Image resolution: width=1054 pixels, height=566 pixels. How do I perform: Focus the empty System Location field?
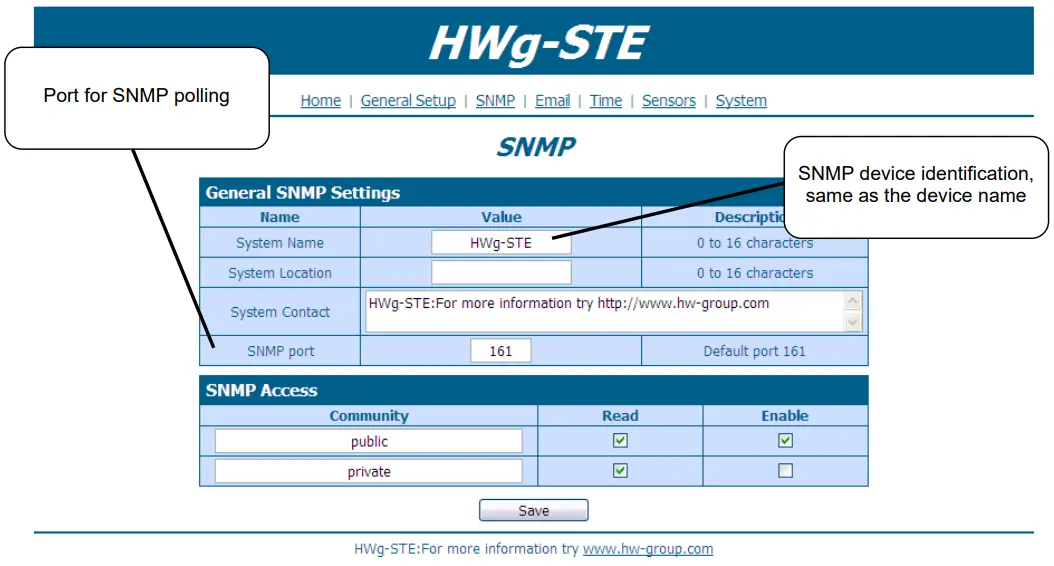(501, 273)
